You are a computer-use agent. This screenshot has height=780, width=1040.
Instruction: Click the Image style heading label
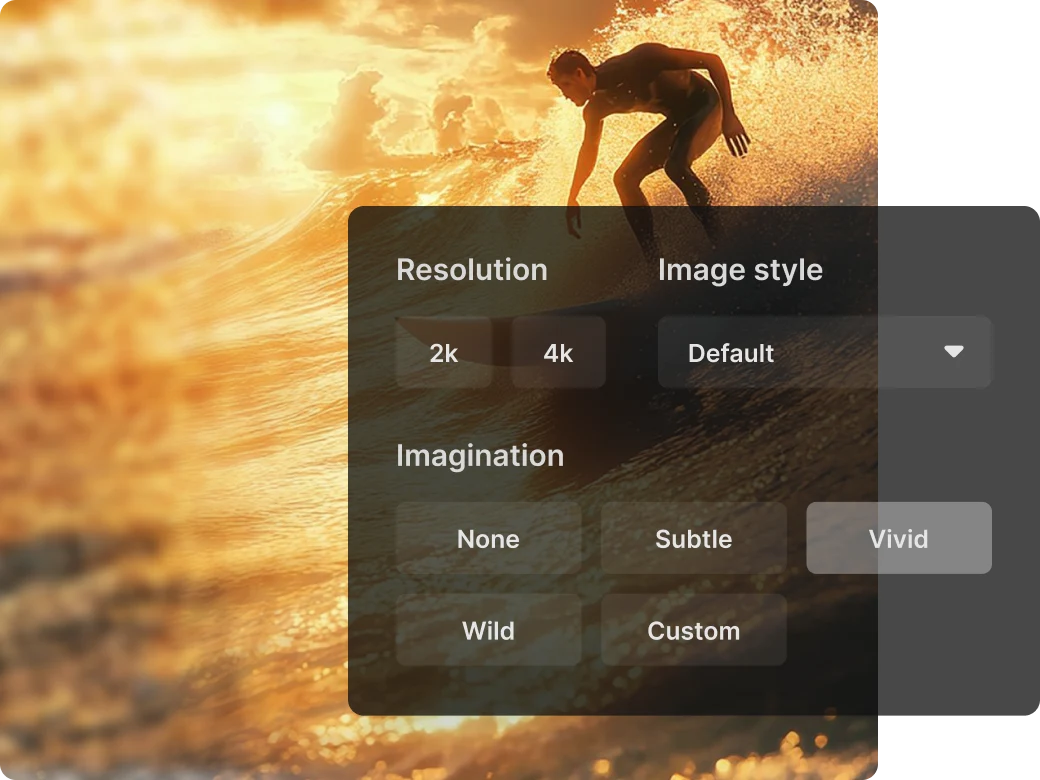pos(740,270)
